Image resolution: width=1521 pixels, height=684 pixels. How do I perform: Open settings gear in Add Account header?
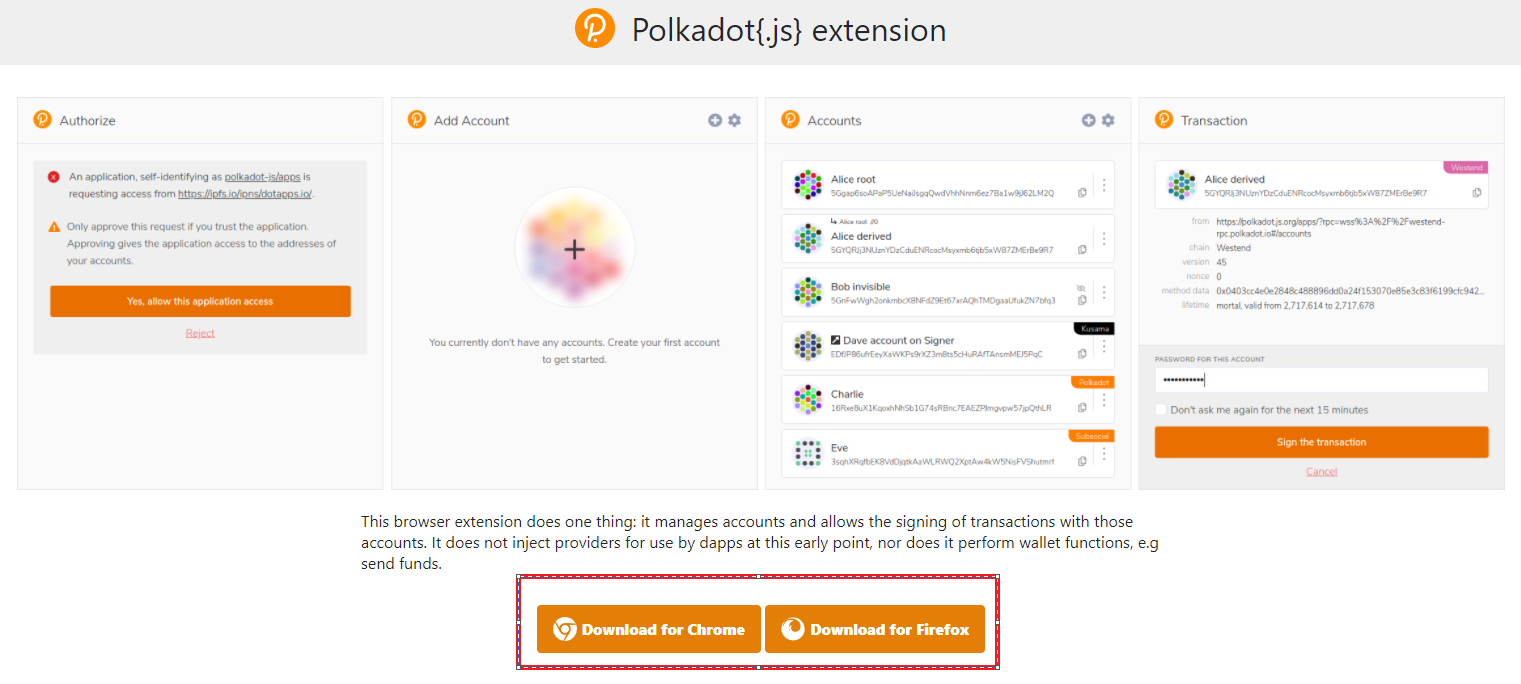coord(735,120)
